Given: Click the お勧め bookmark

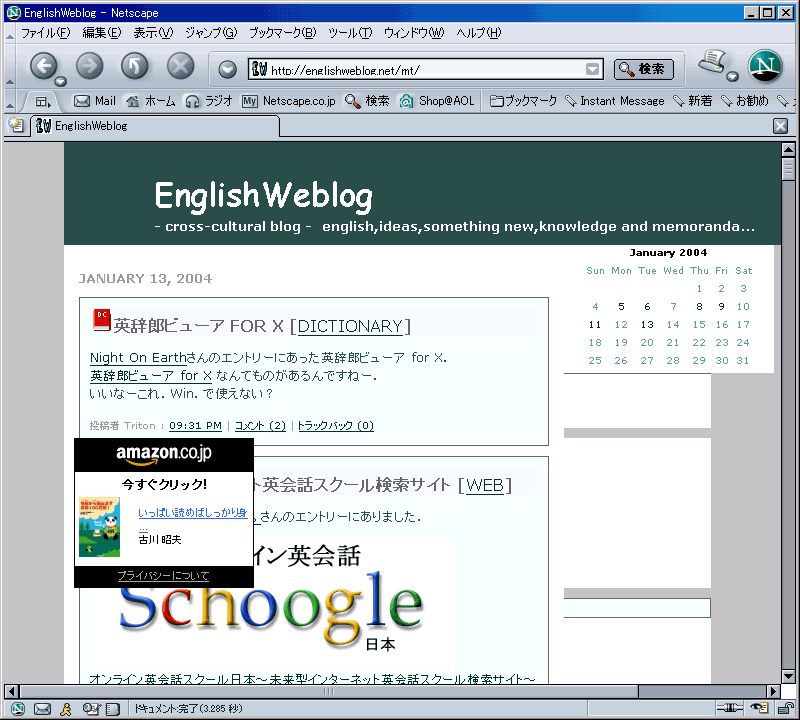Looking at the screenshot, I should [x=744, y=101].
